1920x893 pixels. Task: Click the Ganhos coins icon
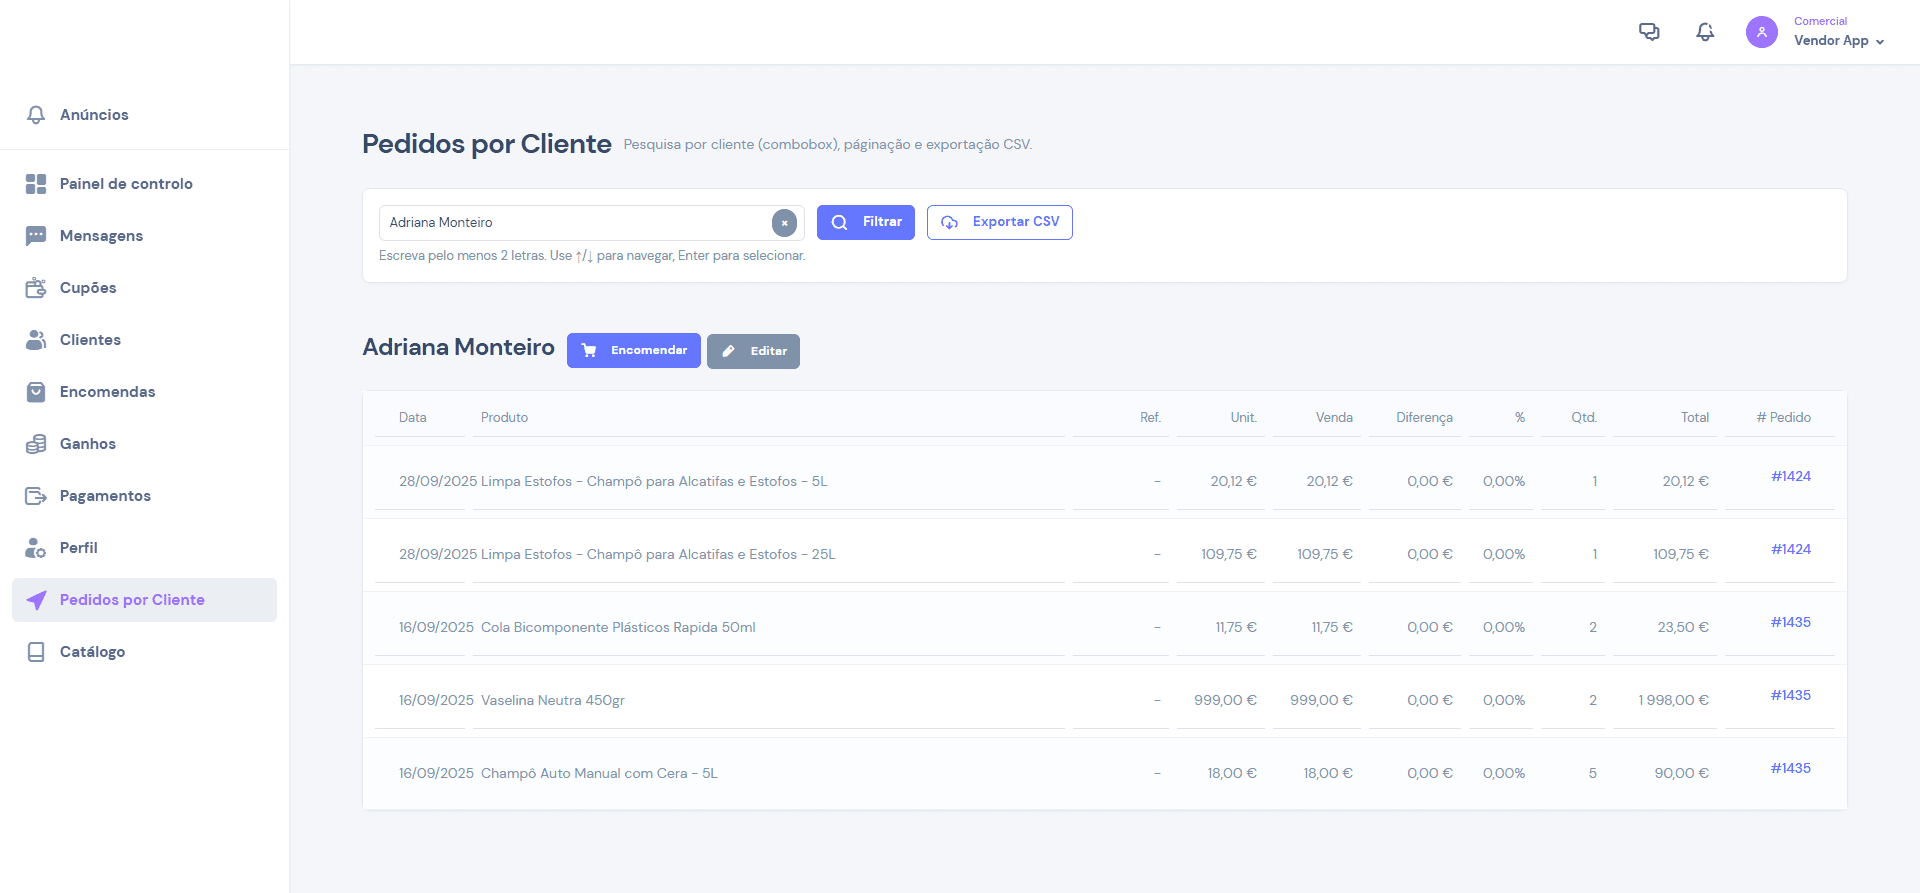coord(36,444)
